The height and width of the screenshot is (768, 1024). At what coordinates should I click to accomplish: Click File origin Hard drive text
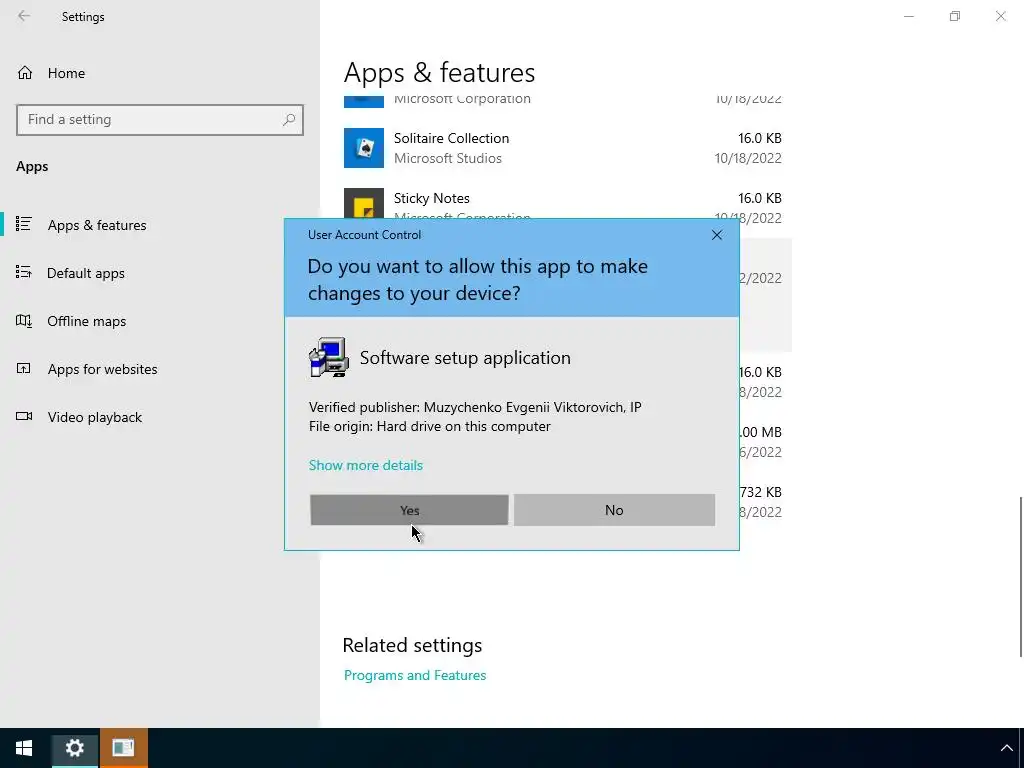(x=430, y=426)
